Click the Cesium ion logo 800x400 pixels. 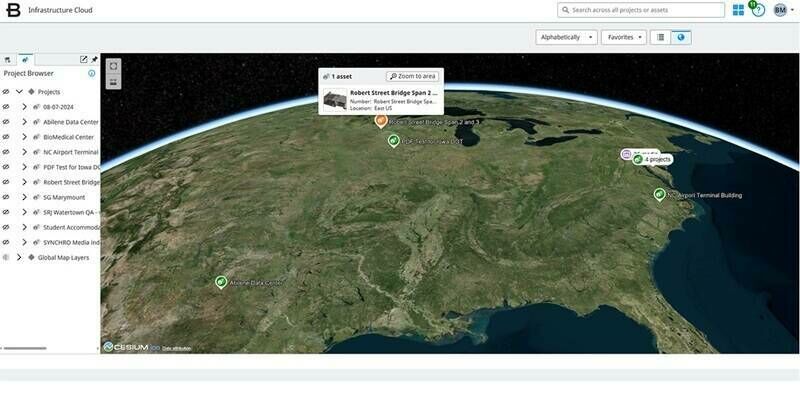(131, 347)
